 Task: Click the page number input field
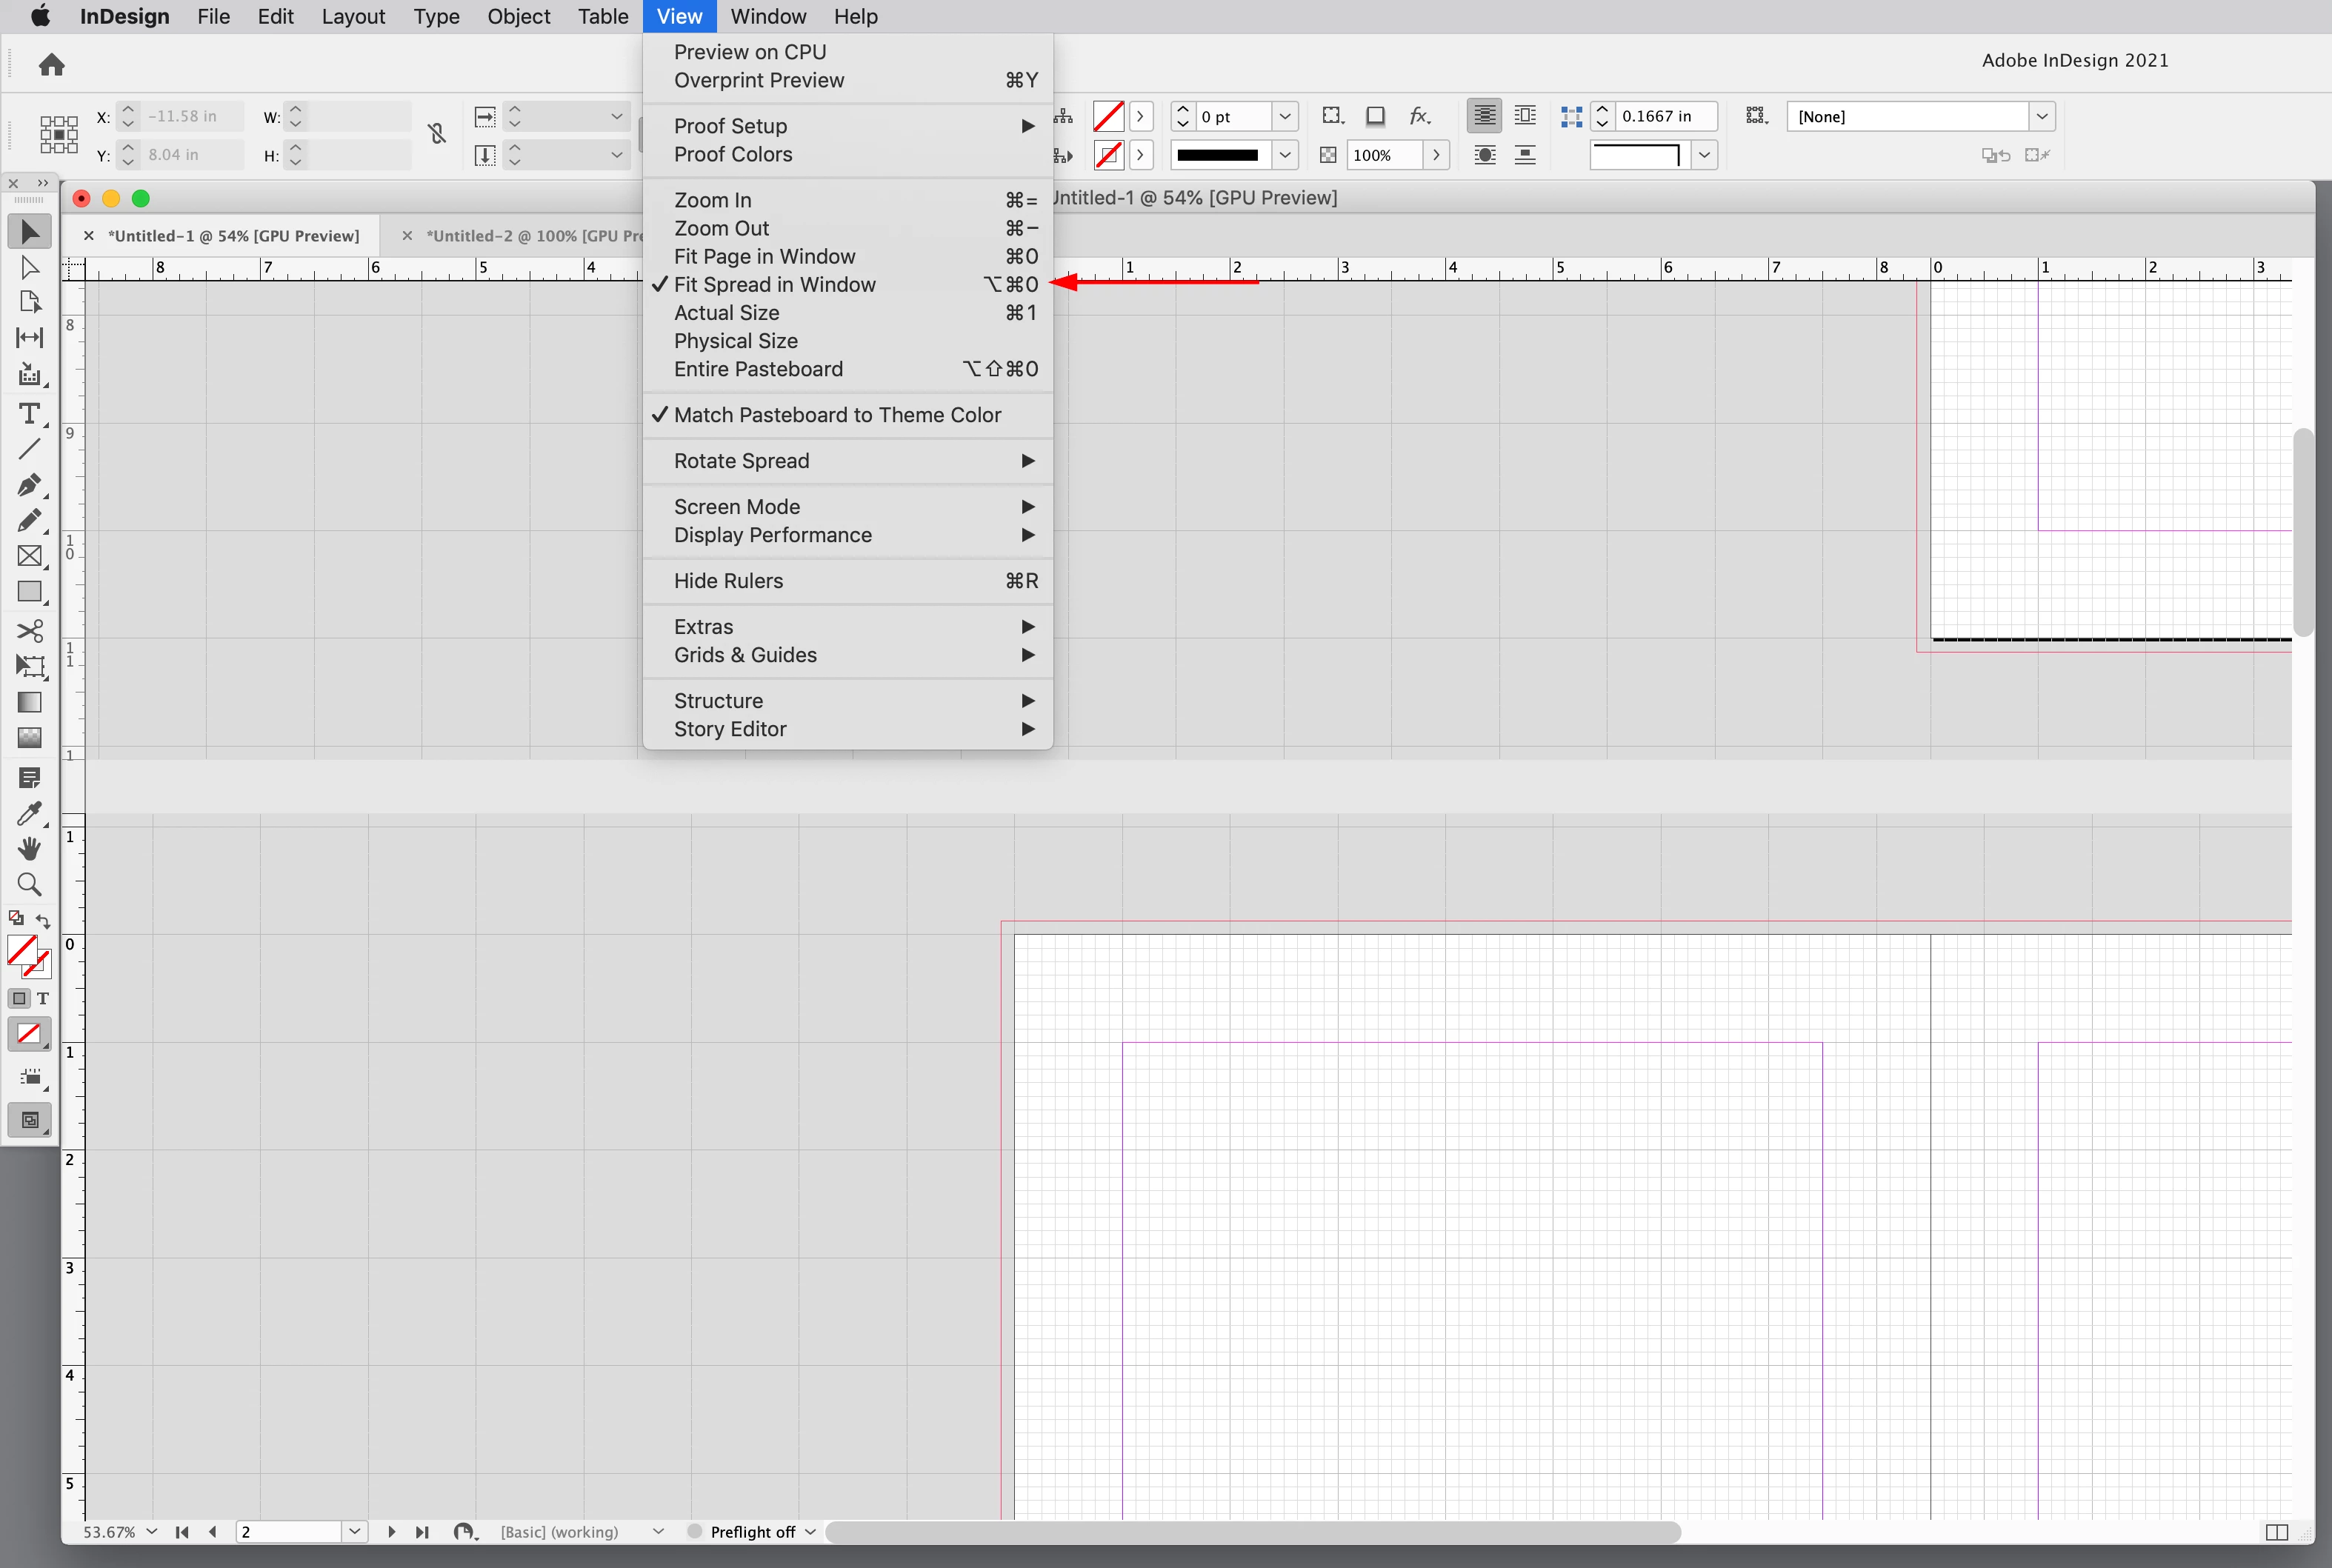coord(289,1531)
